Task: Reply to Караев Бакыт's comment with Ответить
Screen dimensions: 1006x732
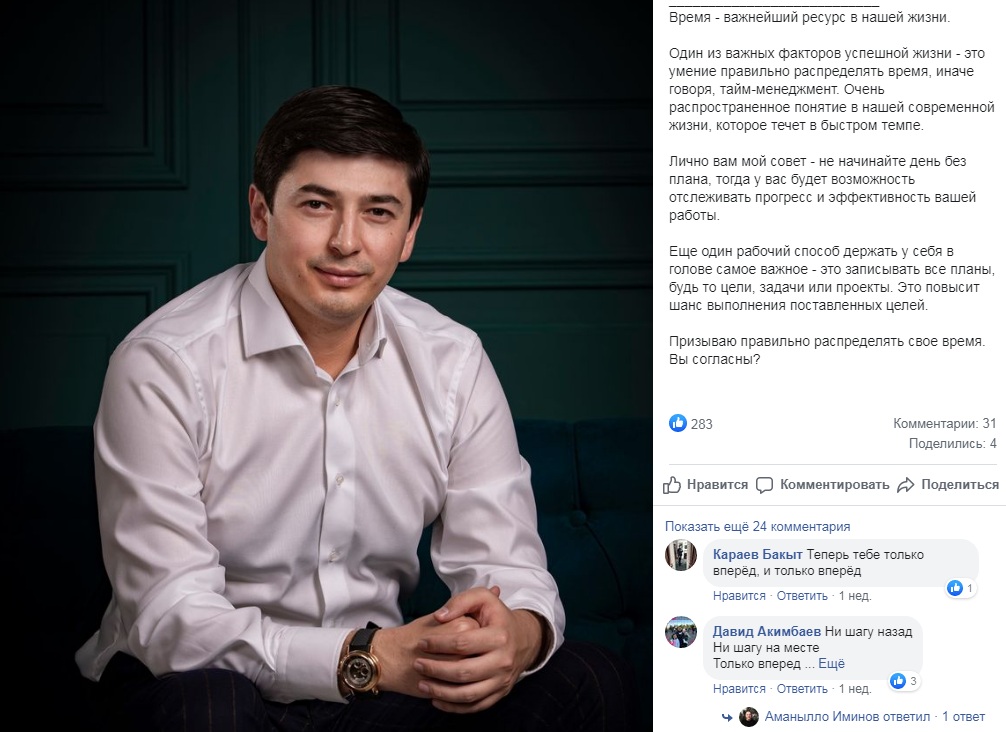Action: (802, 596)
